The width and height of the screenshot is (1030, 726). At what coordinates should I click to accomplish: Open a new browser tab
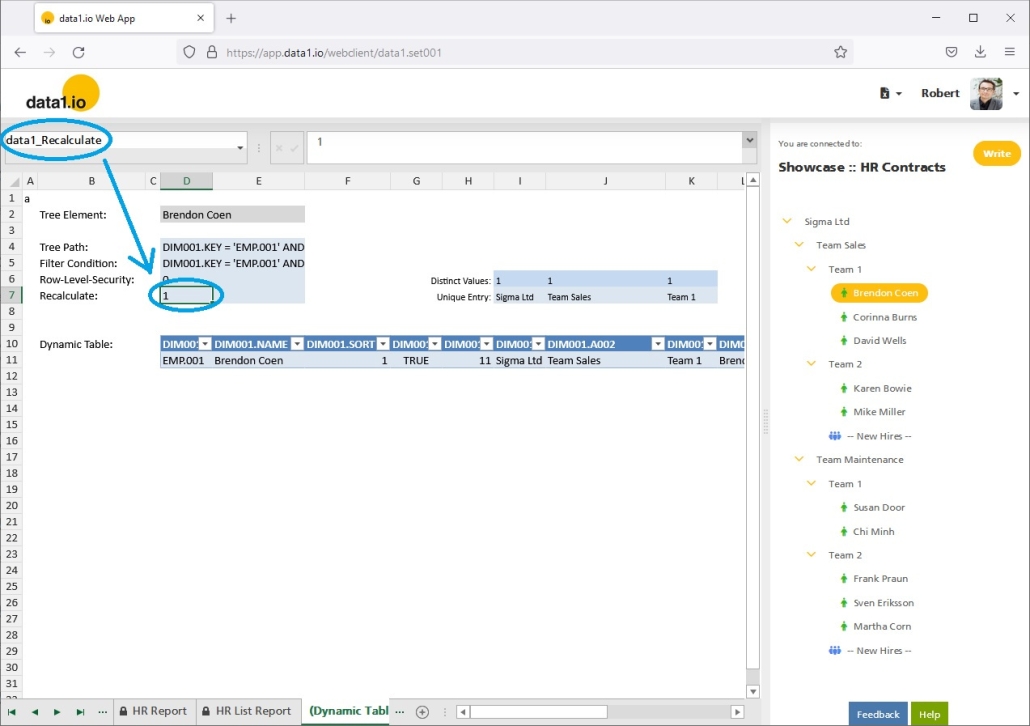pos(231,18)
